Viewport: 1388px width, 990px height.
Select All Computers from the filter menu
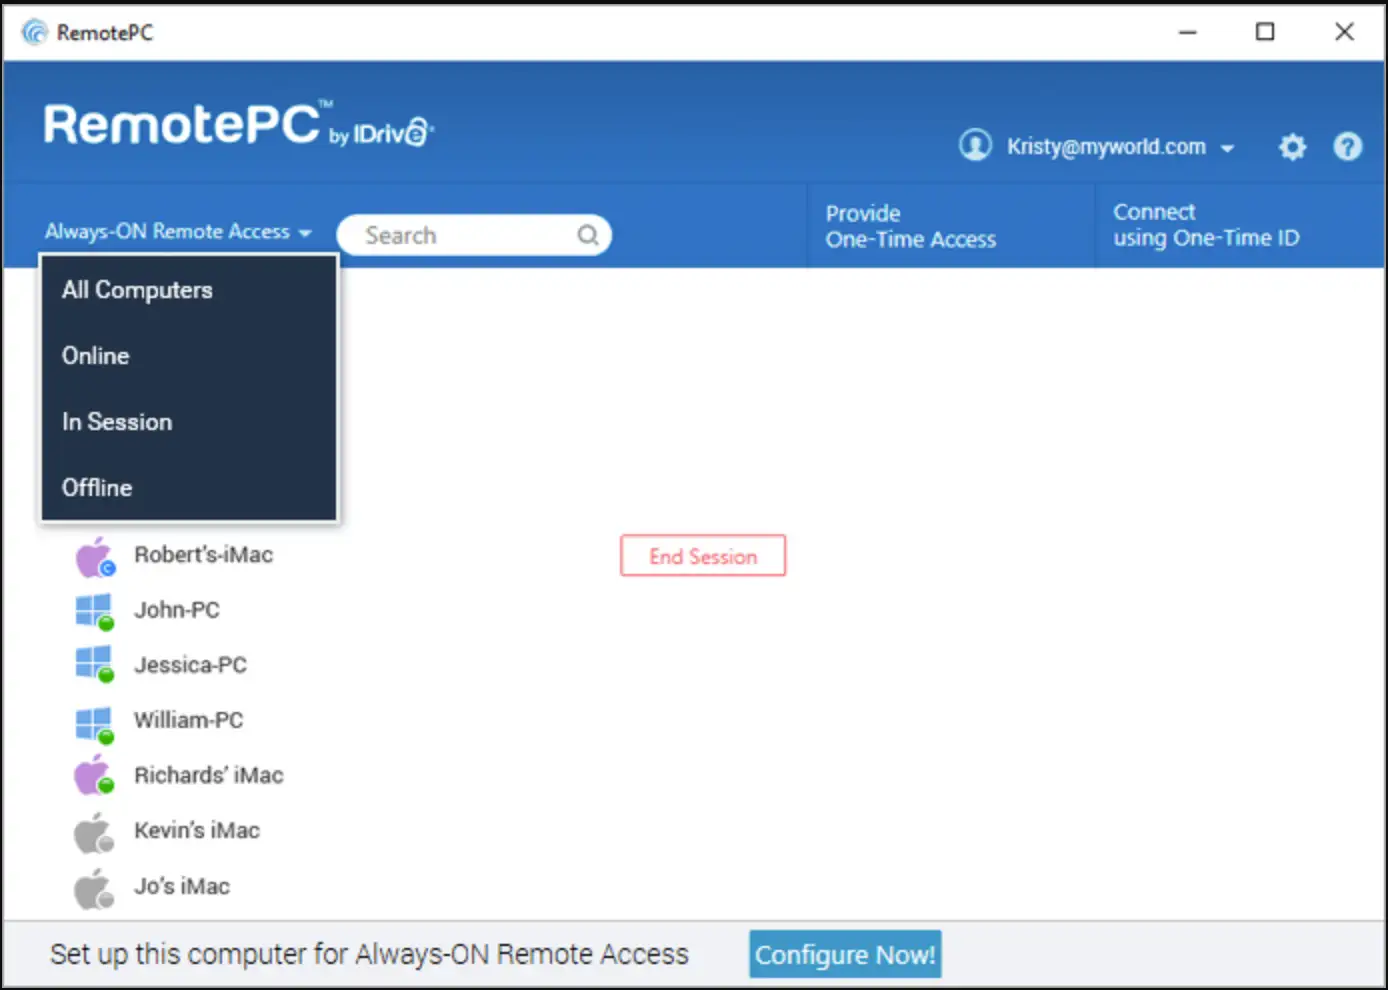(188, 290)
